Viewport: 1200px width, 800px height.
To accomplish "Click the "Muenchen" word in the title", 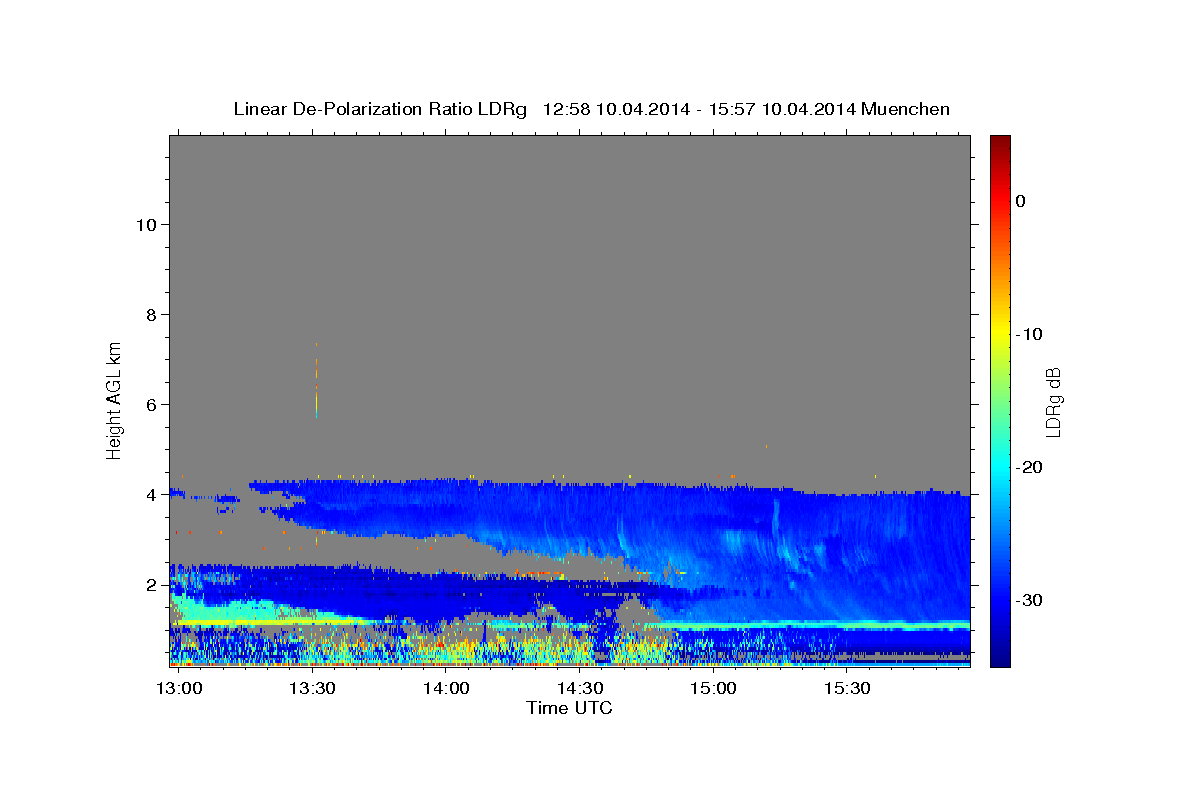I will tap(904, 109).
